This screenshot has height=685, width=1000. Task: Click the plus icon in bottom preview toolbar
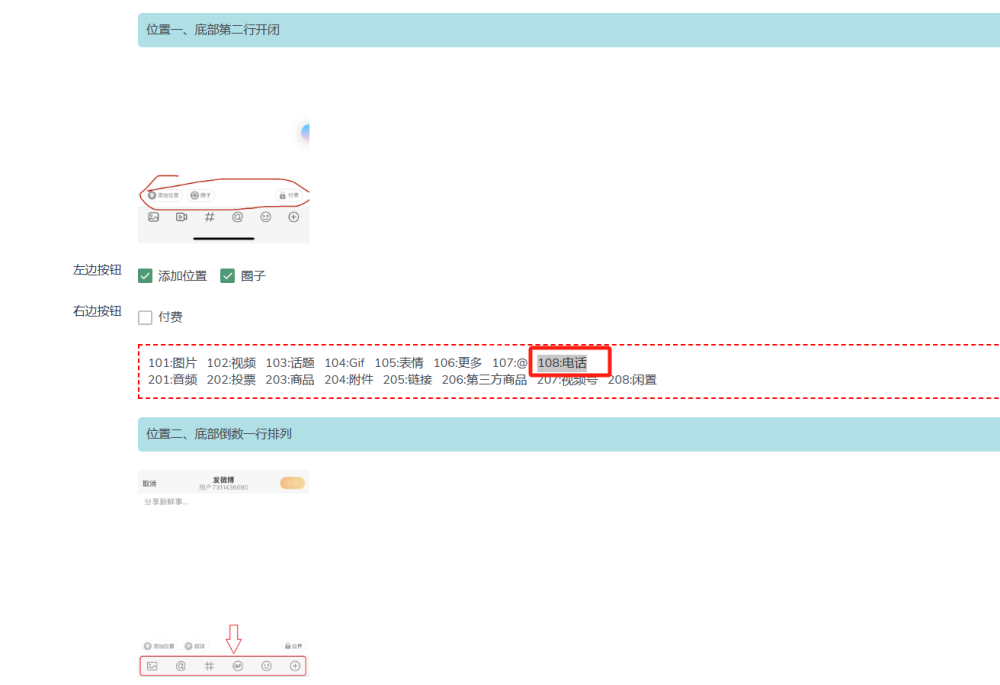294,666
